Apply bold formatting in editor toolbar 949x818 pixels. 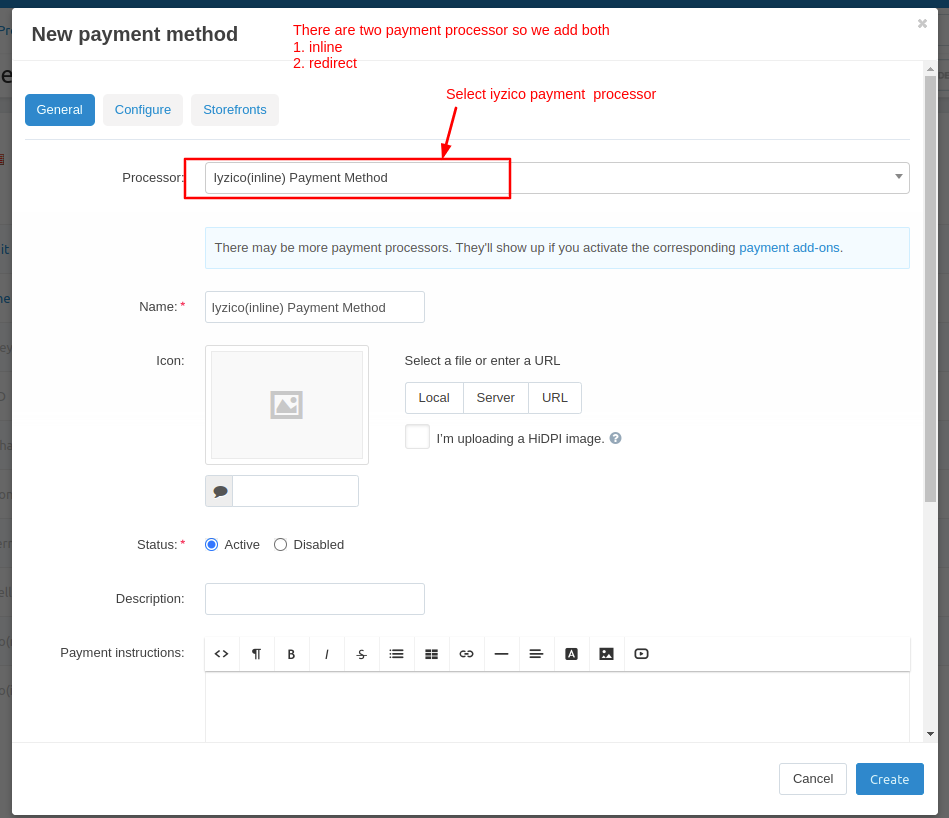tap(291, 653)
